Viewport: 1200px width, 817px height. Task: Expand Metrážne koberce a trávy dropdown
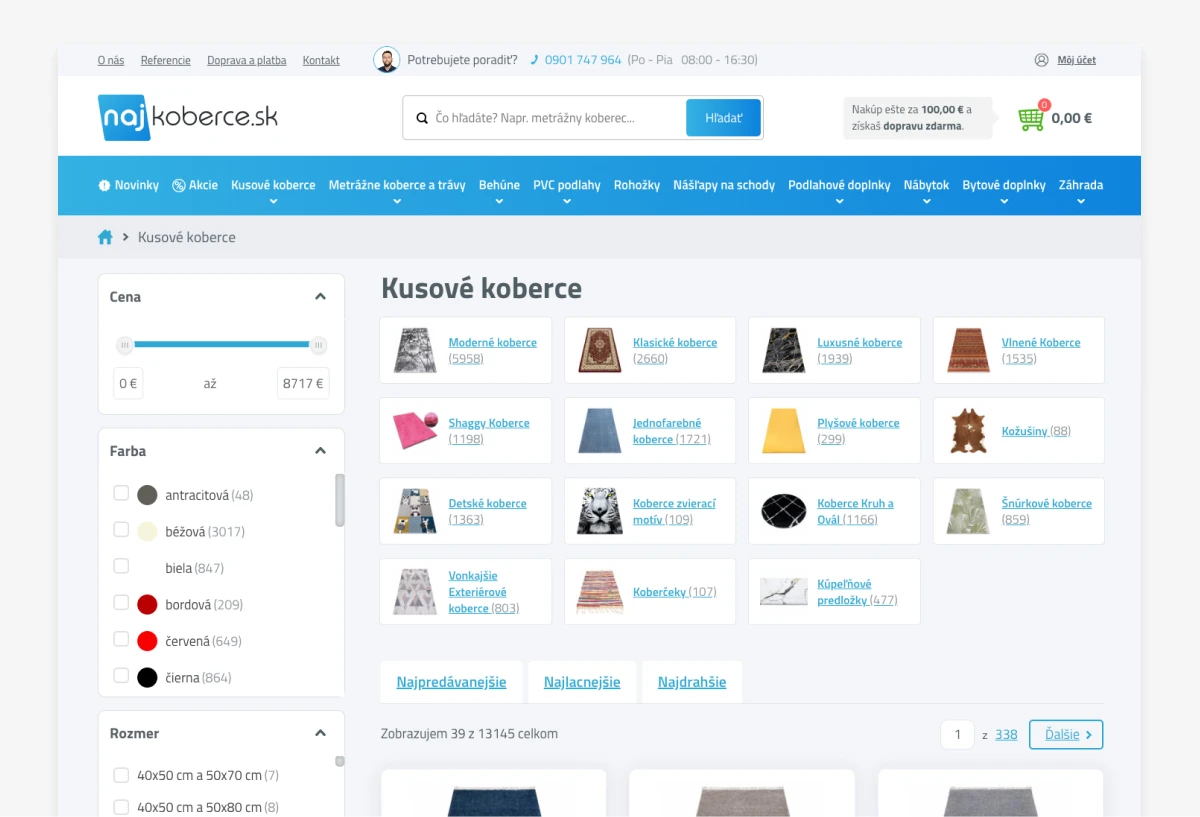[x=397, y=201]
